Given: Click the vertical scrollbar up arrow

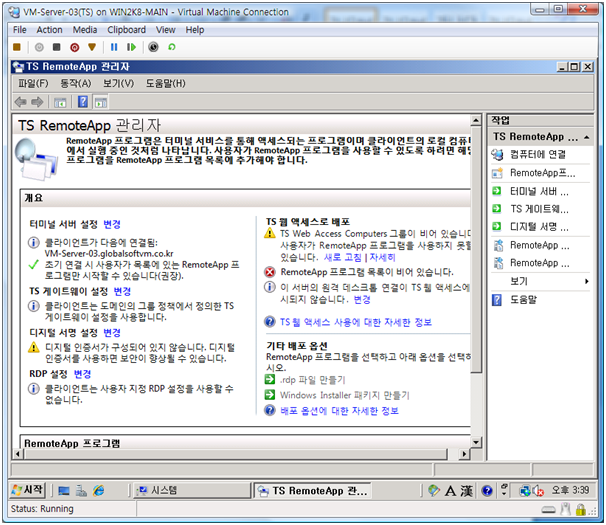Looking at the screenshot, I should point(476,121).
